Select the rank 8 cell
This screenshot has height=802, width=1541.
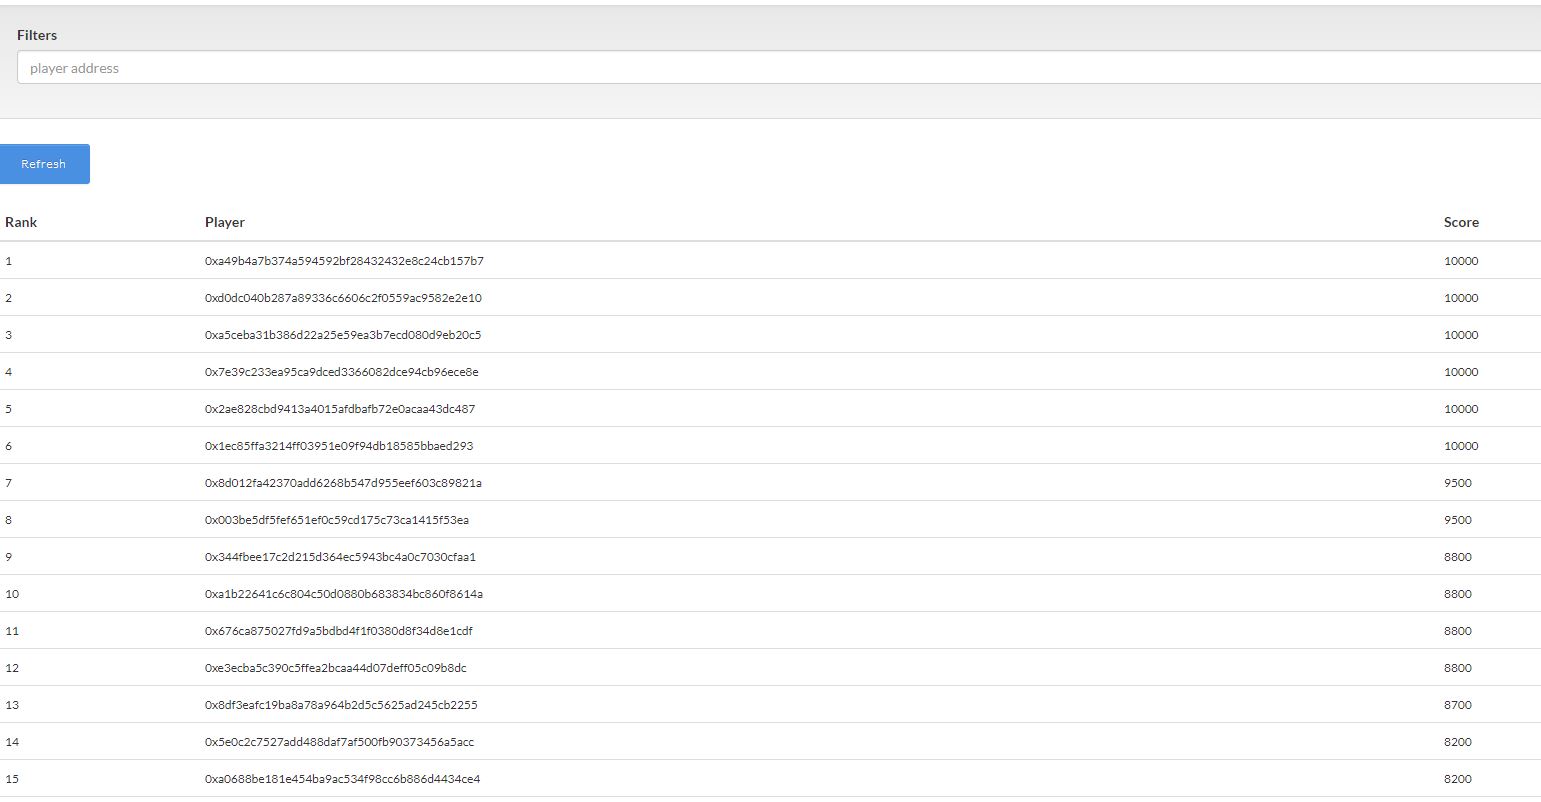9,520
